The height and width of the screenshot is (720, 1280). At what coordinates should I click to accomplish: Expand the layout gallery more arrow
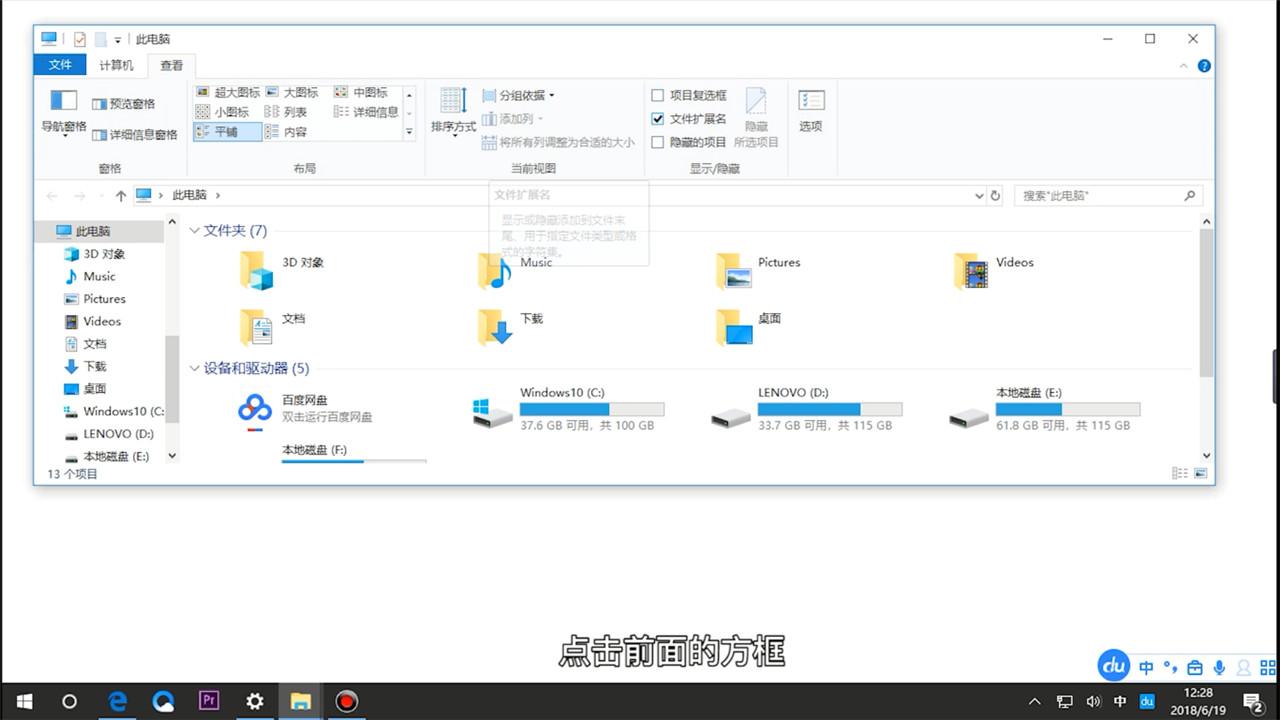409,132
